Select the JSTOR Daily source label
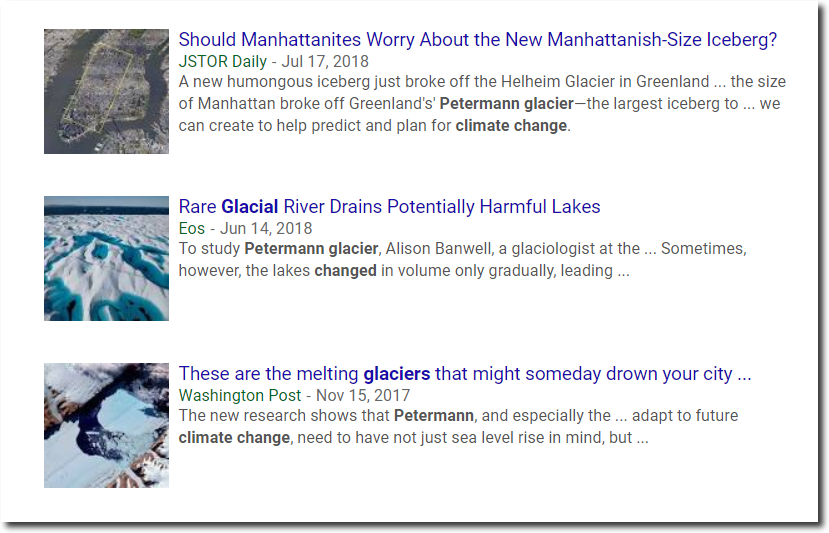829x533 pixels. (x=223, y=61)
